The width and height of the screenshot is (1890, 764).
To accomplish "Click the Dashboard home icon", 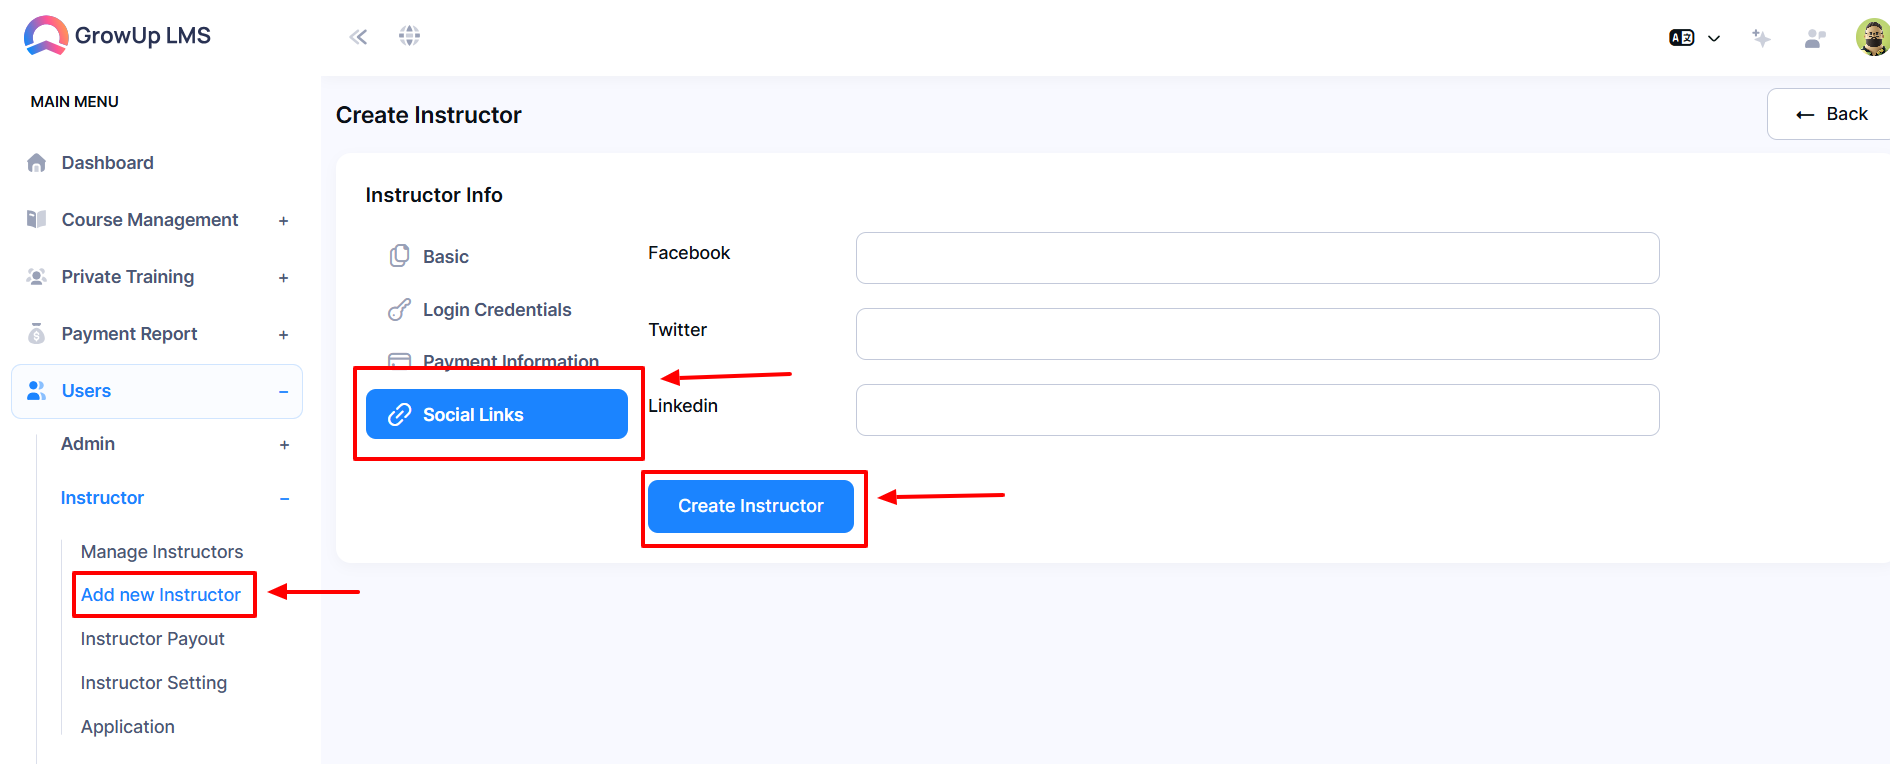I will pyautogui.click(x=37, y=163).
